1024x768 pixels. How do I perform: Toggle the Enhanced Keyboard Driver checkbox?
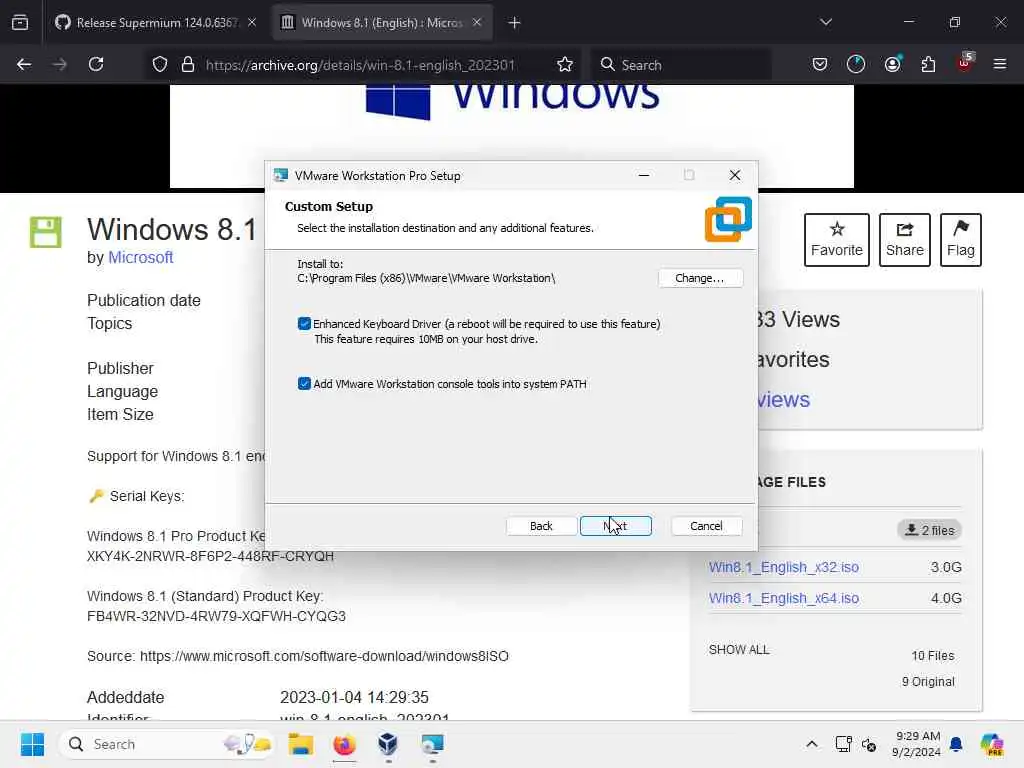tap(304, 324)
